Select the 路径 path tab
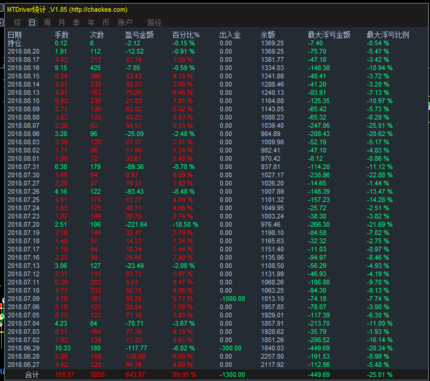 154,22
